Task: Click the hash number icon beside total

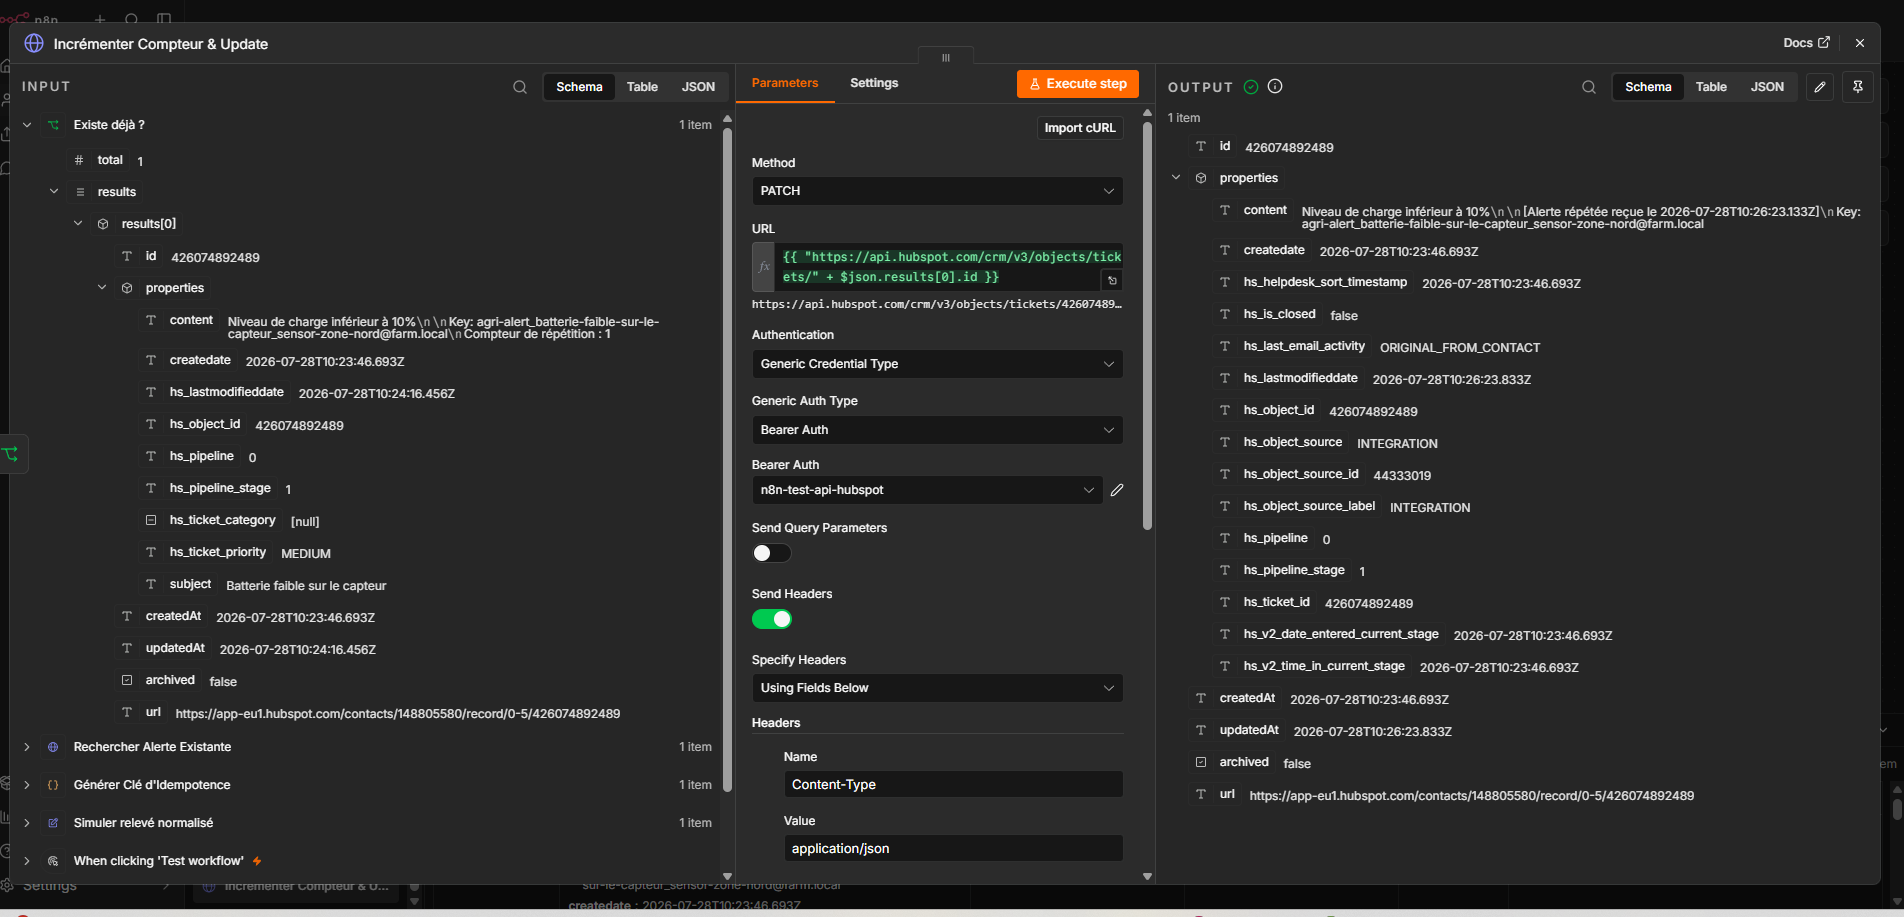Action: [79, 160]
